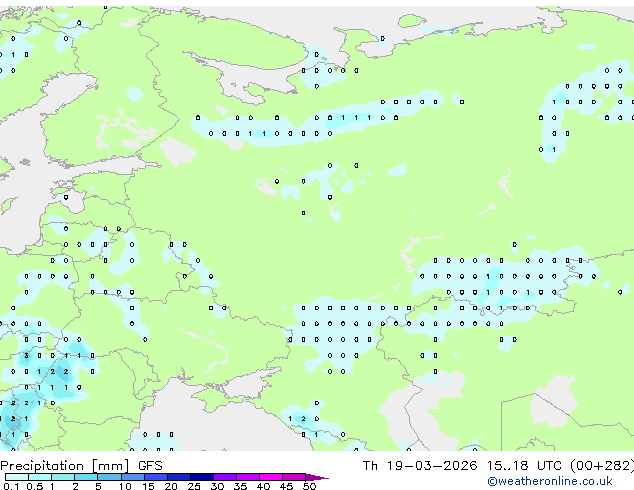
Task: Click the 30–35 mm purple legend swatch
Action: pos(224,477)
